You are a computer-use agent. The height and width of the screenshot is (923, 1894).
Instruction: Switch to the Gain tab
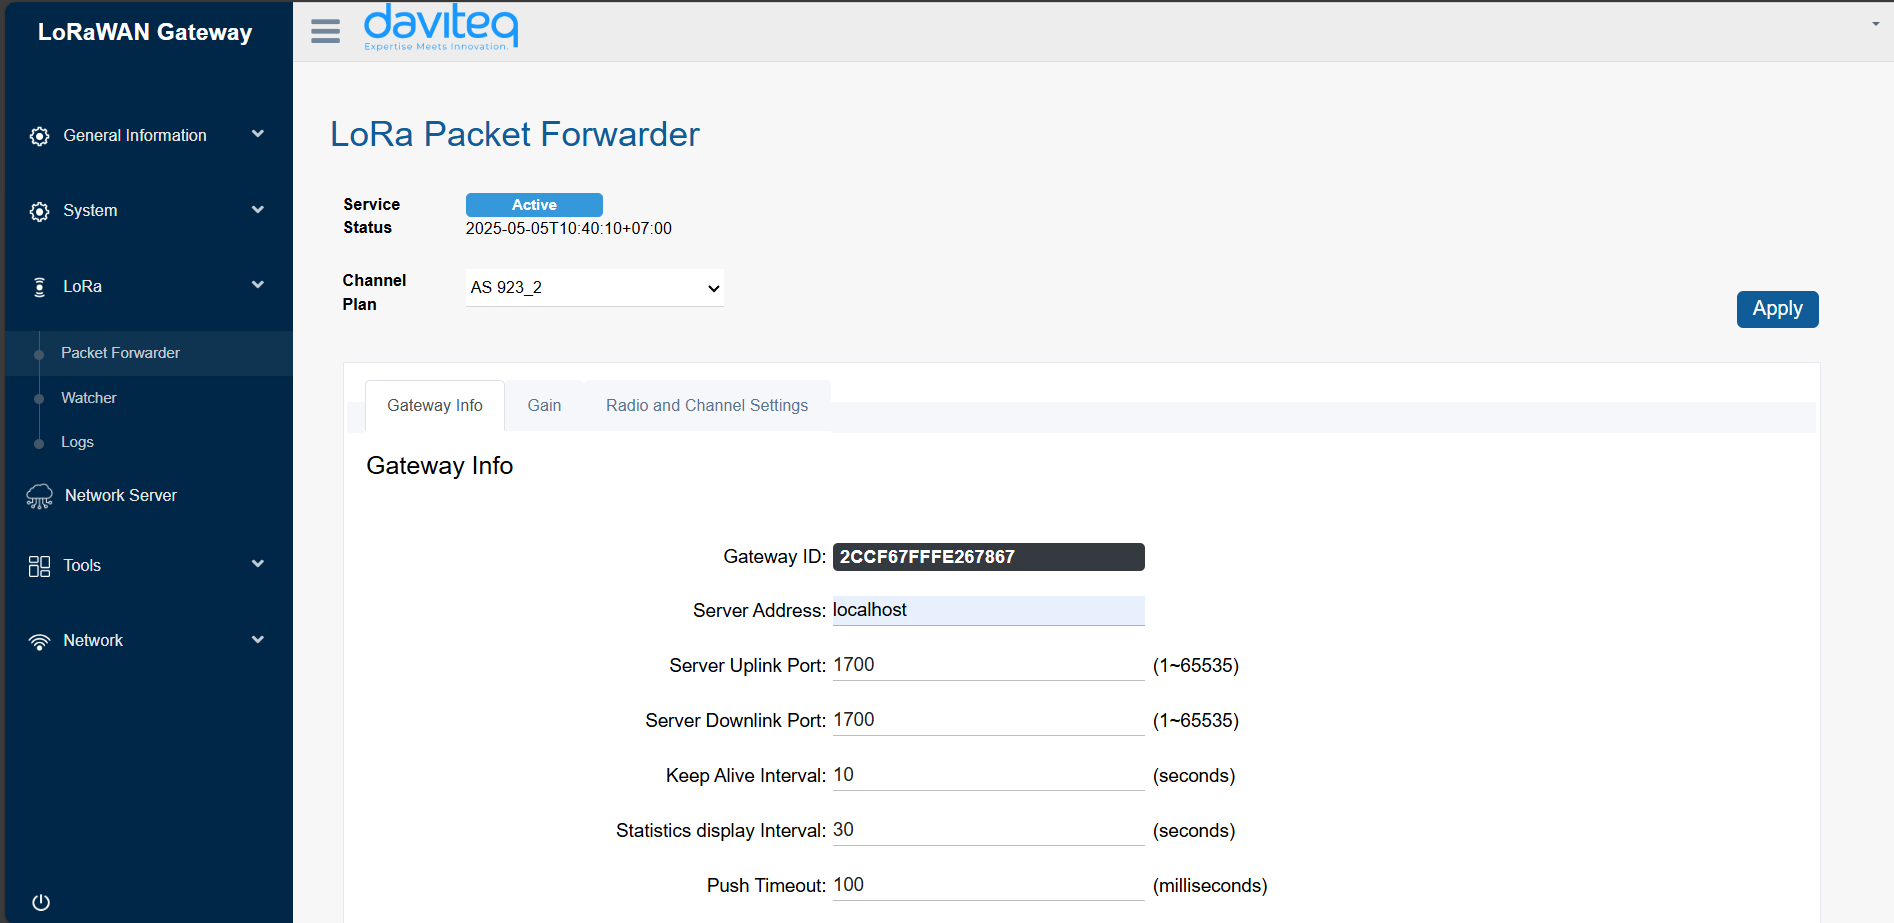[x=544, y=405]
